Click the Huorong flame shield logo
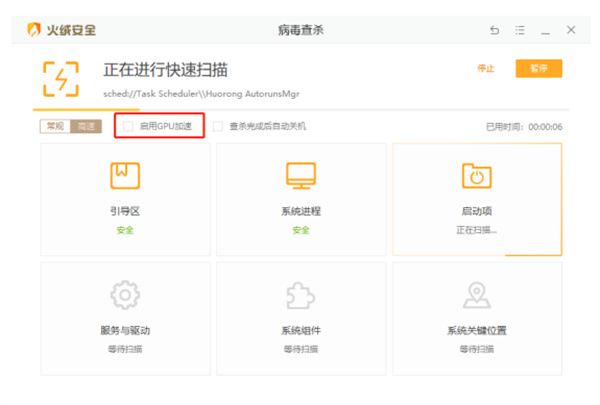Screen dimensions: 600x405 34,29
